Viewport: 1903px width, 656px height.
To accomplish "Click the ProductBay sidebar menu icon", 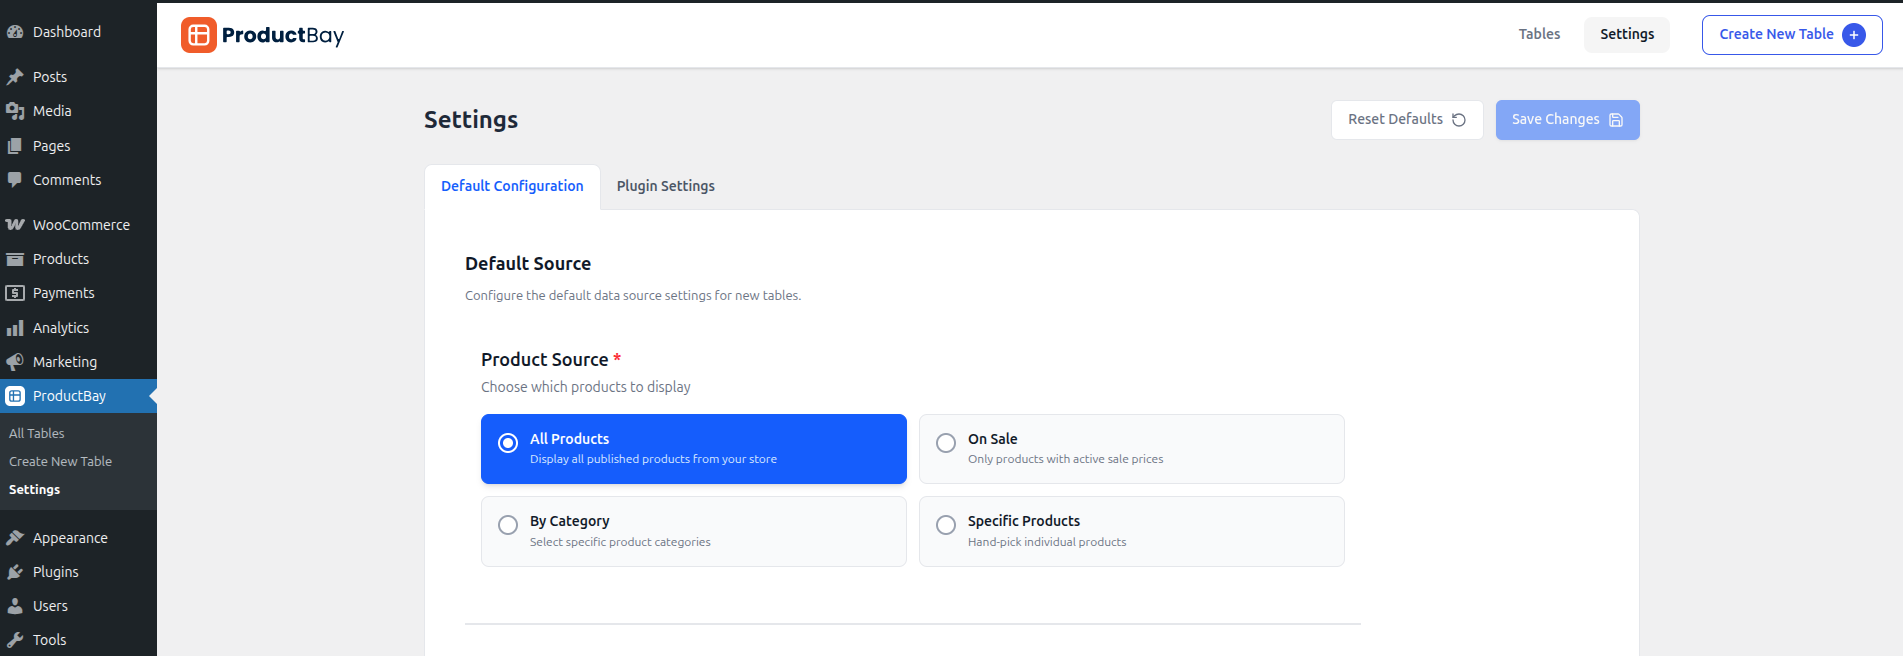I will pos(15,396).
